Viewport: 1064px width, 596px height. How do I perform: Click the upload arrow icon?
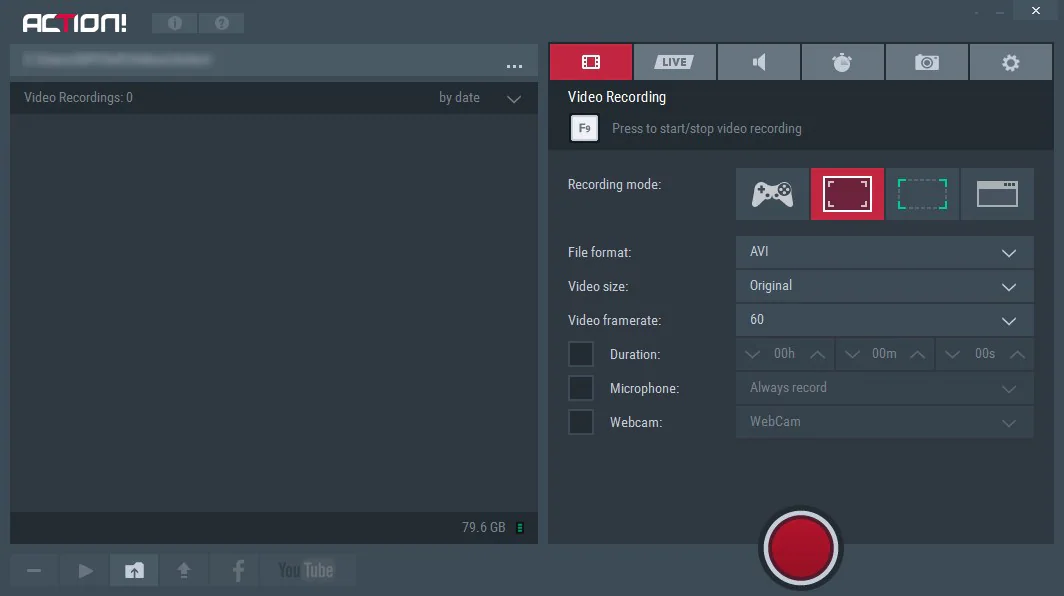183,571
